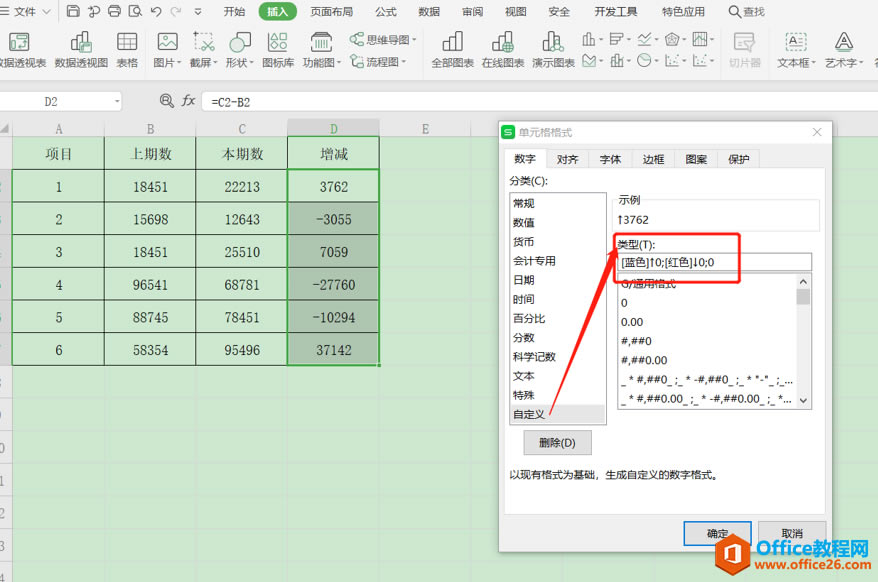The image size is (878, 582).
Task: Click the Undo arrow icon
Action: tap(156, 11)
